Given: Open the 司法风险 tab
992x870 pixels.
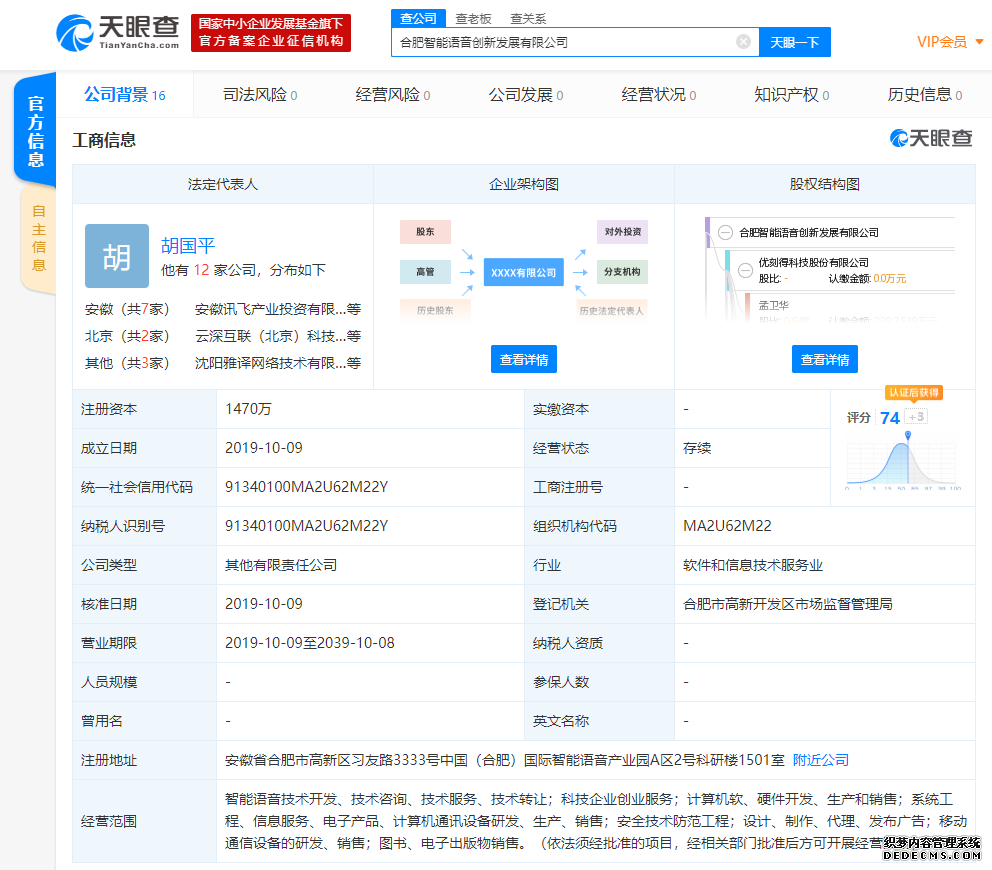Looking at the screenshot, I should pyautogui.click(x=260, y=95).
